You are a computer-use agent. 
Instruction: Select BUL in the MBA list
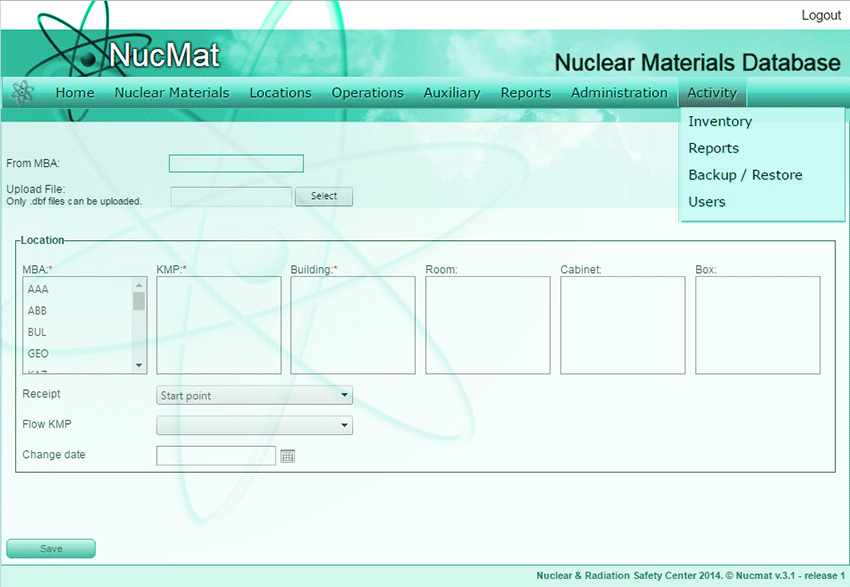[37, 332]
